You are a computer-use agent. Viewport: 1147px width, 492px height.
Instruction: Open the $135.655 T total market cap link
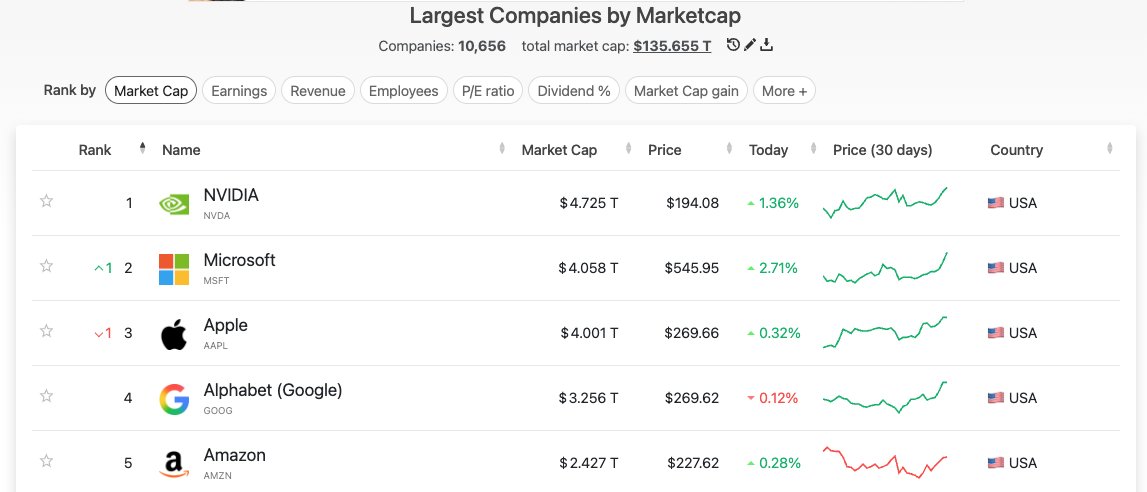click(672, 46)
